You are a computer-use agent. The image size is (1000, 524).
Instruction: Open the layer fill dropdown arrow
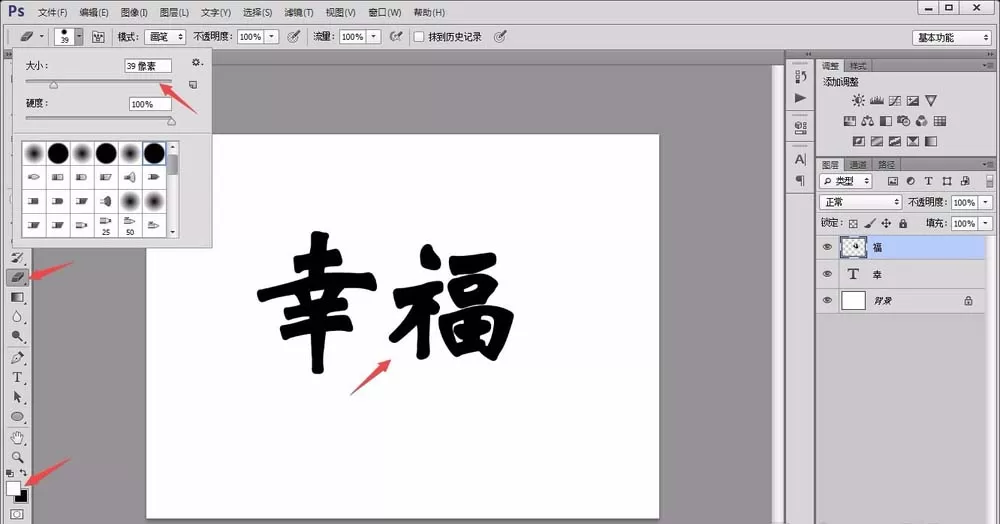pyautogui.click(x=986, y=223)
